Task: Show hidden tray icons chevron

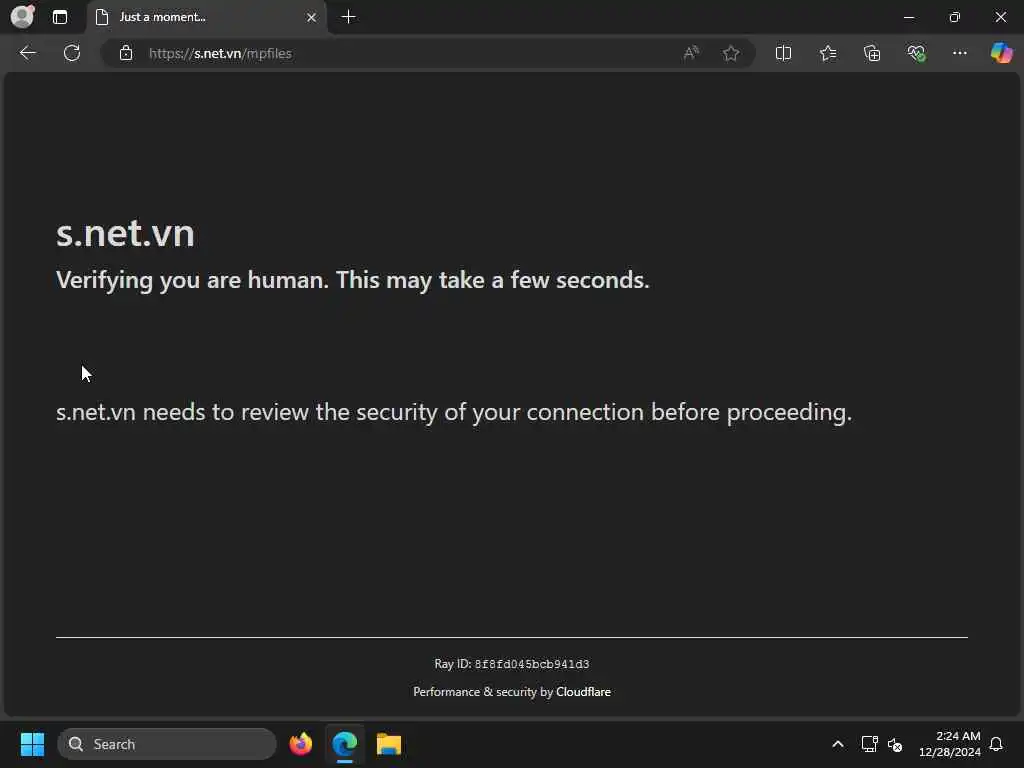Action: pyautogui.click(x=838, y=744)
